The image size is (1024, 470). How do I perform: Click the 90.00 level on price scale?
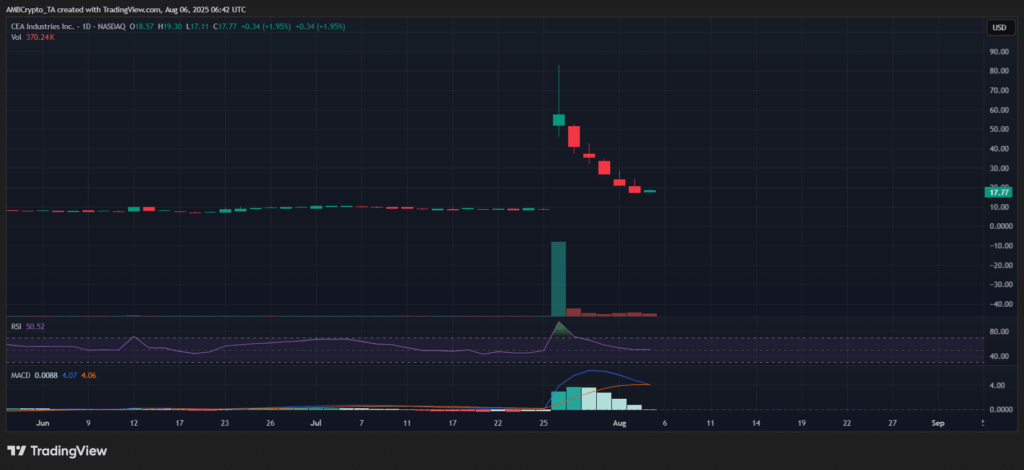pyautogui.click(x=999, y=52)
